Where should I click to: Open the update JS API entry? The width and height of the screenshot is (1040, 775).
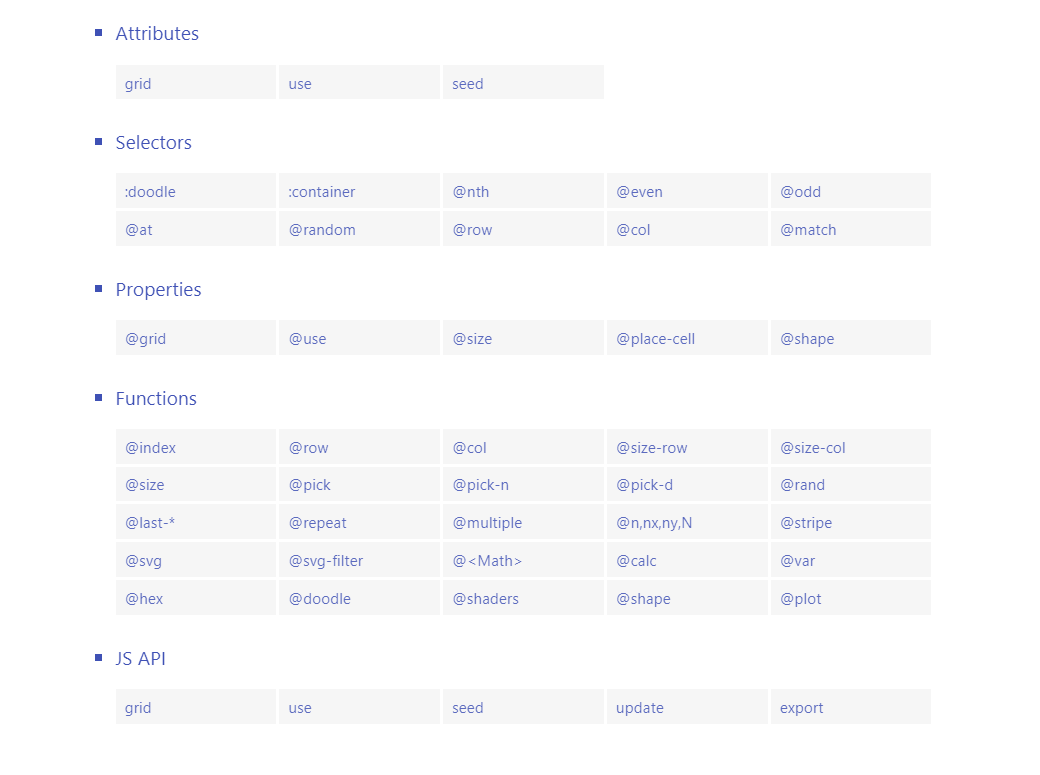click(687, 707)
